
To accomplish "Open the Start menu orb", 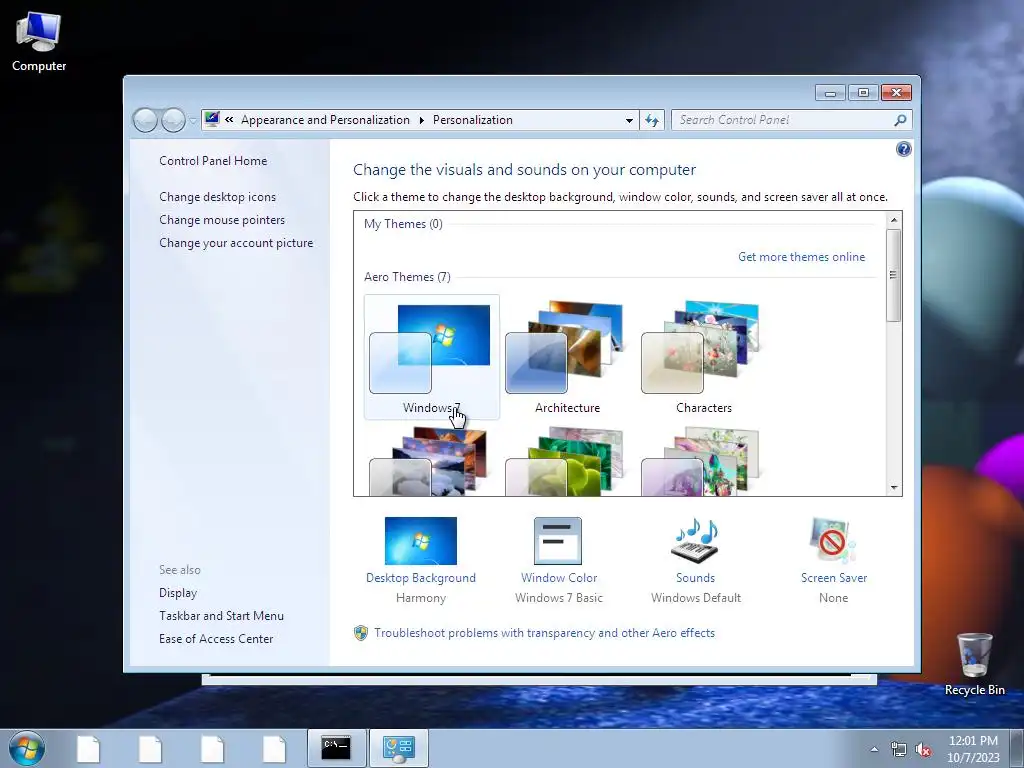I will [x=27, y=748].
